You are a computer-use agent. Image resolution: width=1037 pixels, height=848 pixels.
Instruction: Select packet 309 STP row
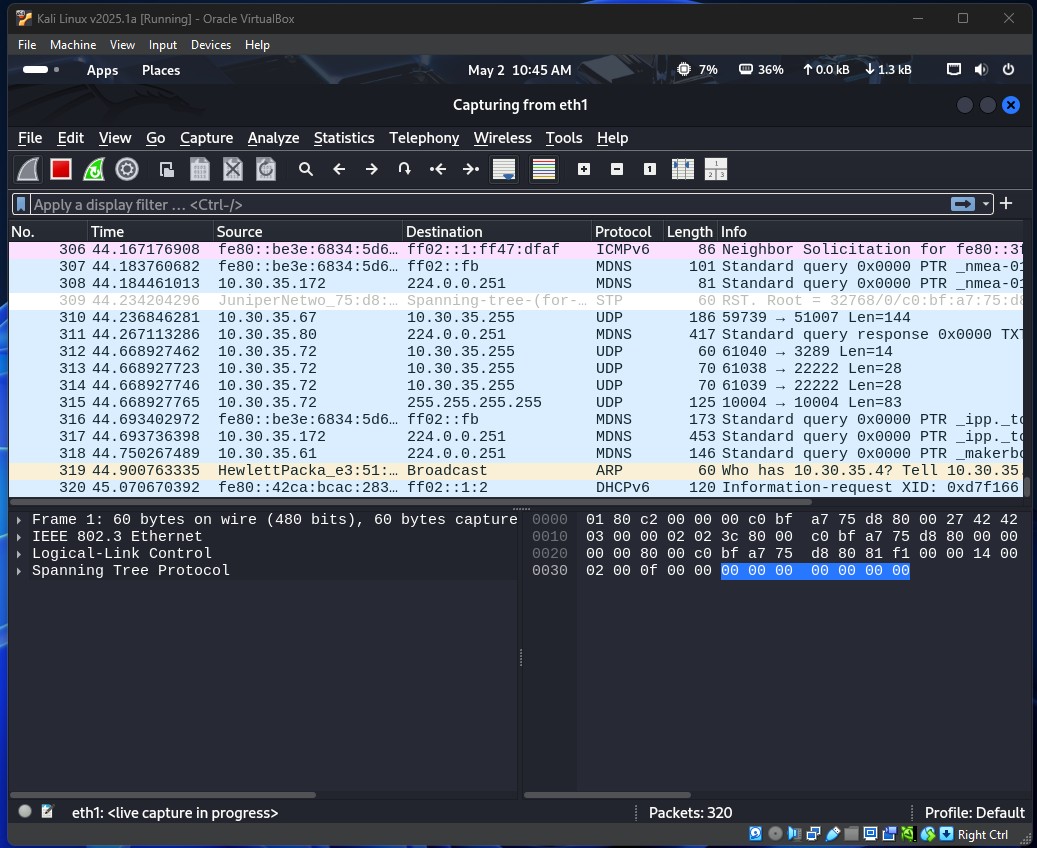[516, 300]
